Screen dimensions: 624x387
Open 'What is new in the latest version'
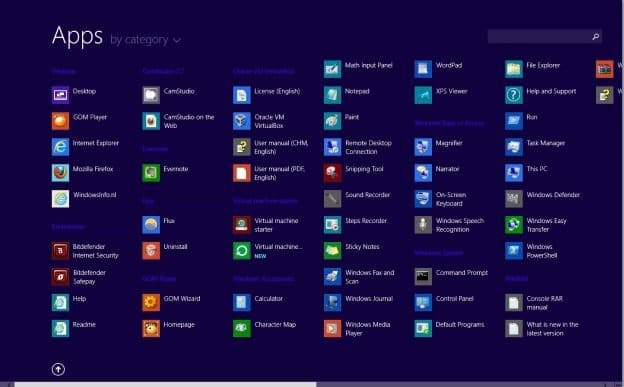pos(543,328)
